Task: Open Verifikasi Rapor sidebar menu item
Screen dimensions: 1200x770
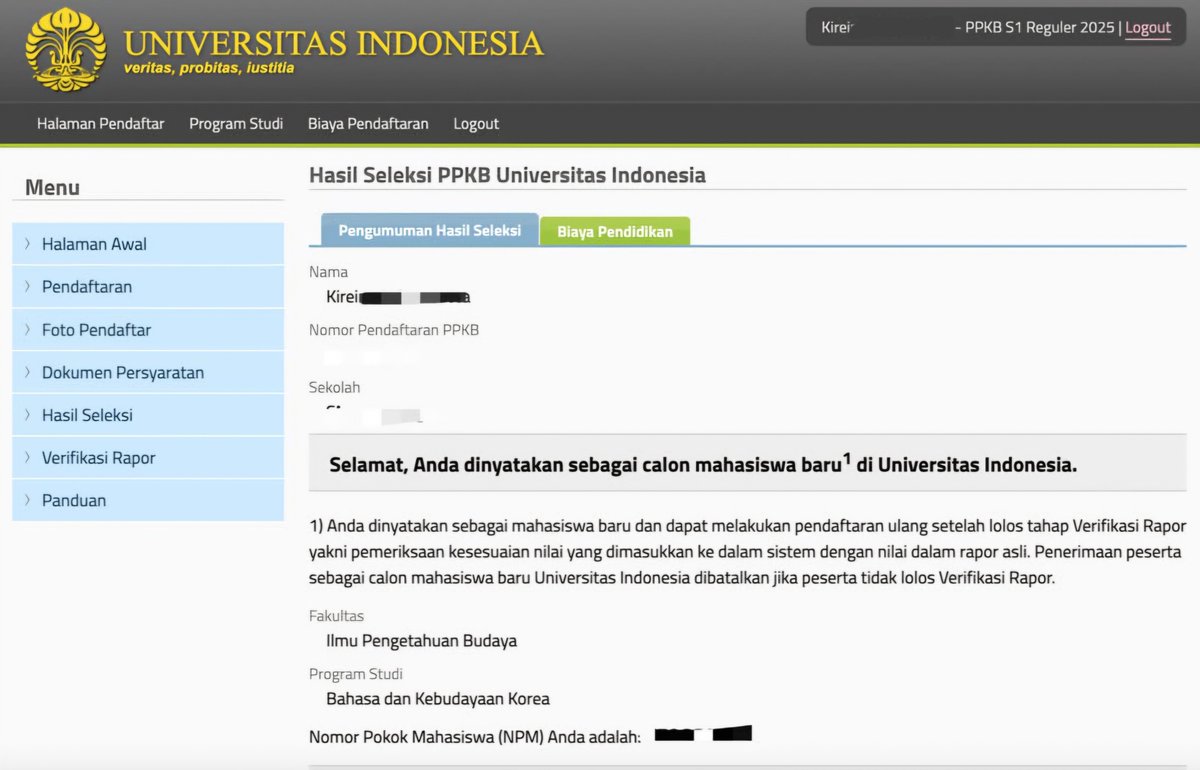Action: [x=148, y=458]
